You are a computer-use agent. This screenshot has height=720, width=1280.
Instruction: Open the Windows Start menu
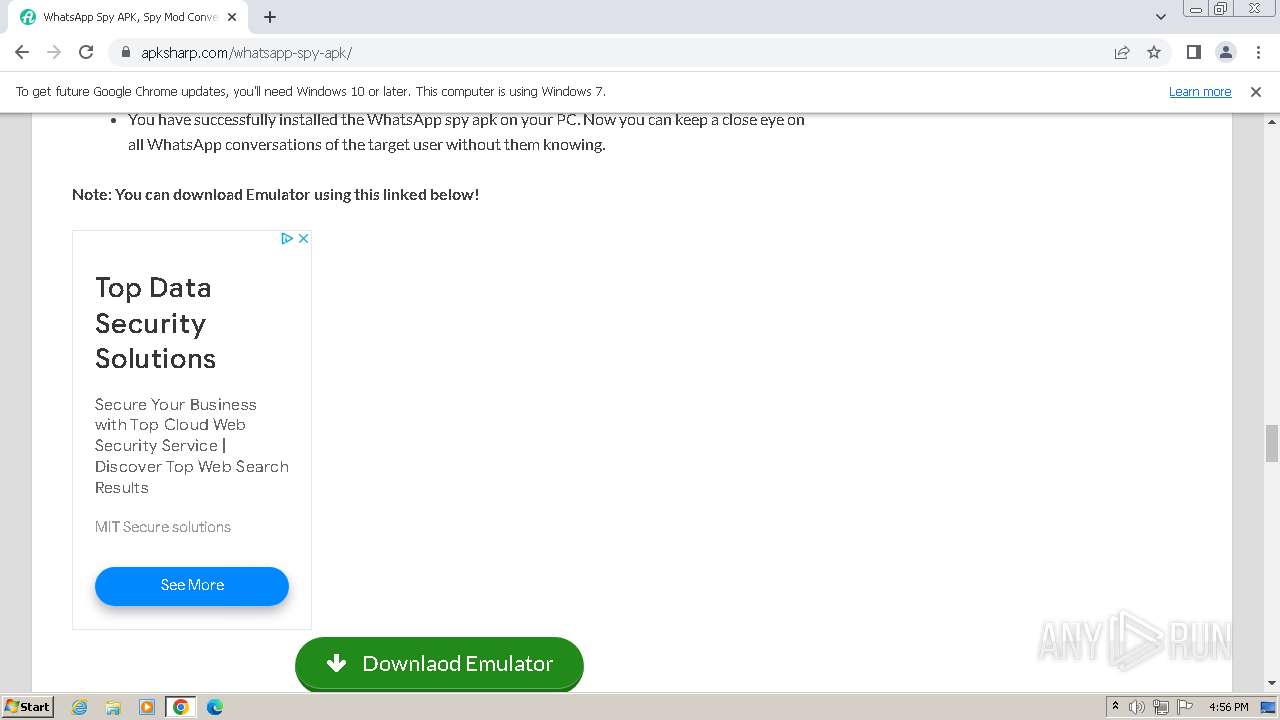27,706
